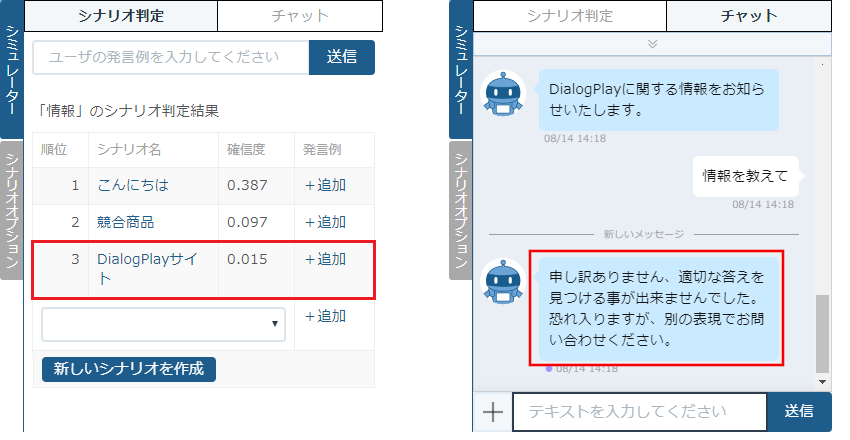This screenshot has height=440, width=850.
Task: Click the 「情報」のシナリオ判定結果 heading
Action: (128, 111)
